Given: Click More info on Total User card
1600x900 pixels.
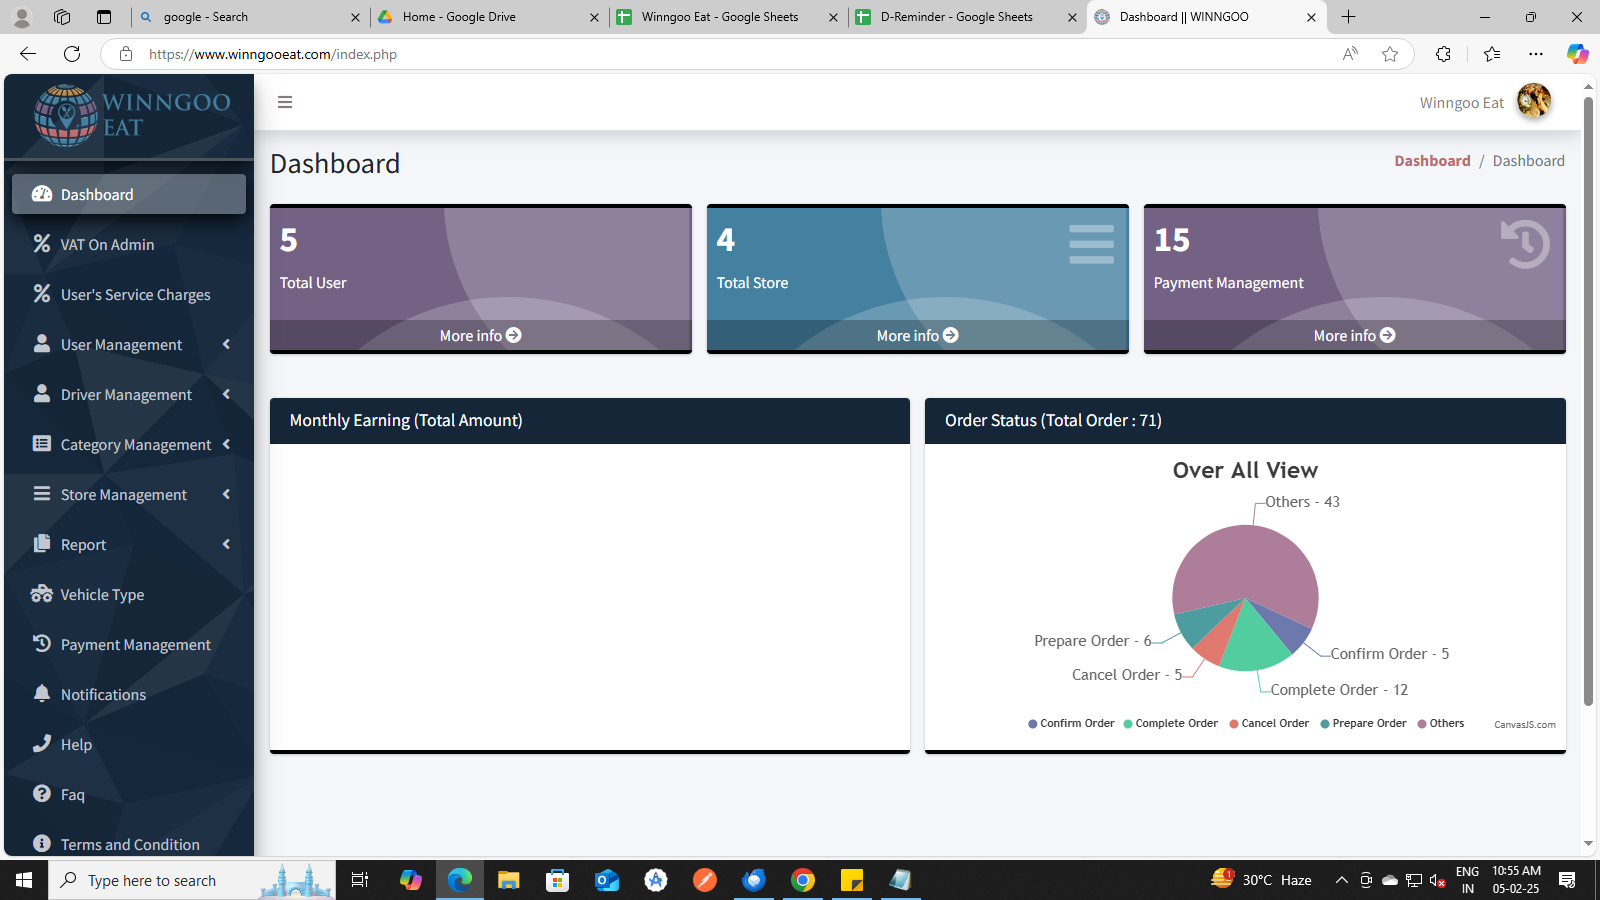Looking at the screenshot, I should (480, 336).
